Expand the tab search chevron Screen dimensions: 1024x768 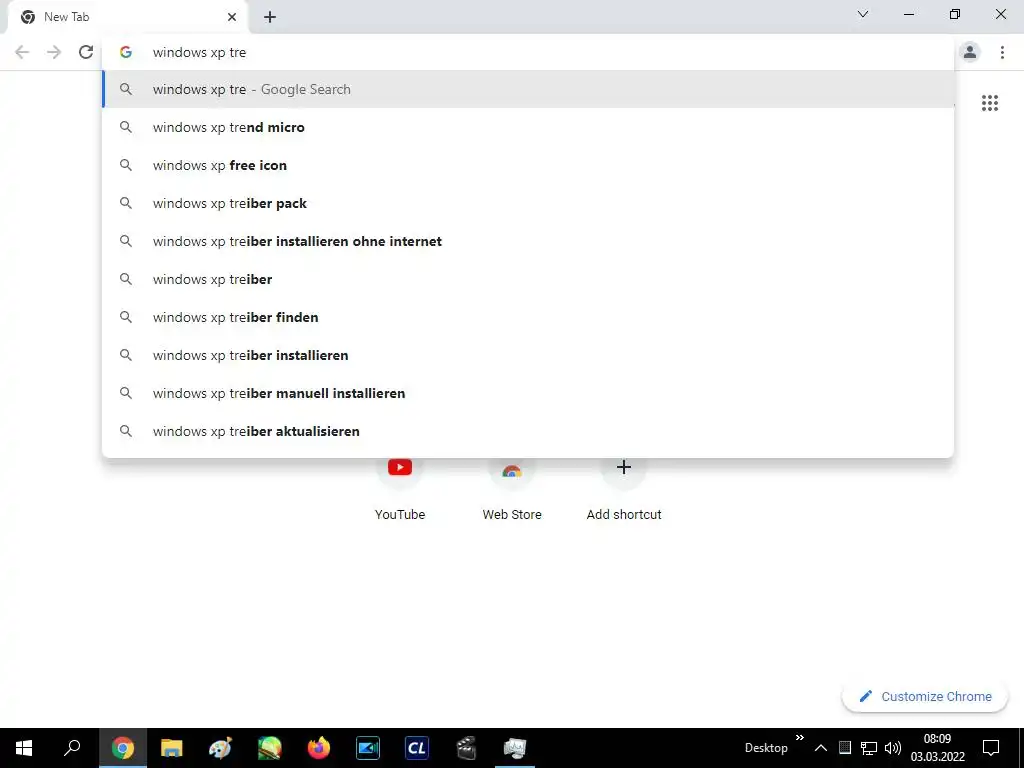pyautogui.click(x=863, y=14)
